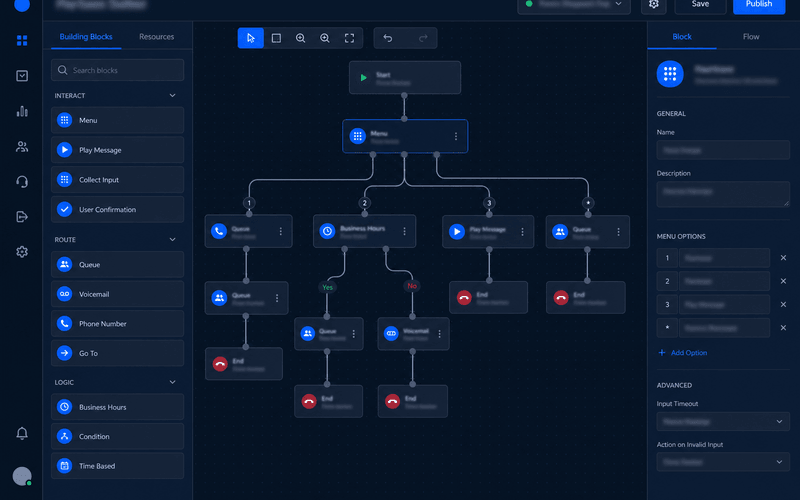Open the settings gear in left sidebar
The width and height of the screenshot is (800, 500).
tap(22, 252)
